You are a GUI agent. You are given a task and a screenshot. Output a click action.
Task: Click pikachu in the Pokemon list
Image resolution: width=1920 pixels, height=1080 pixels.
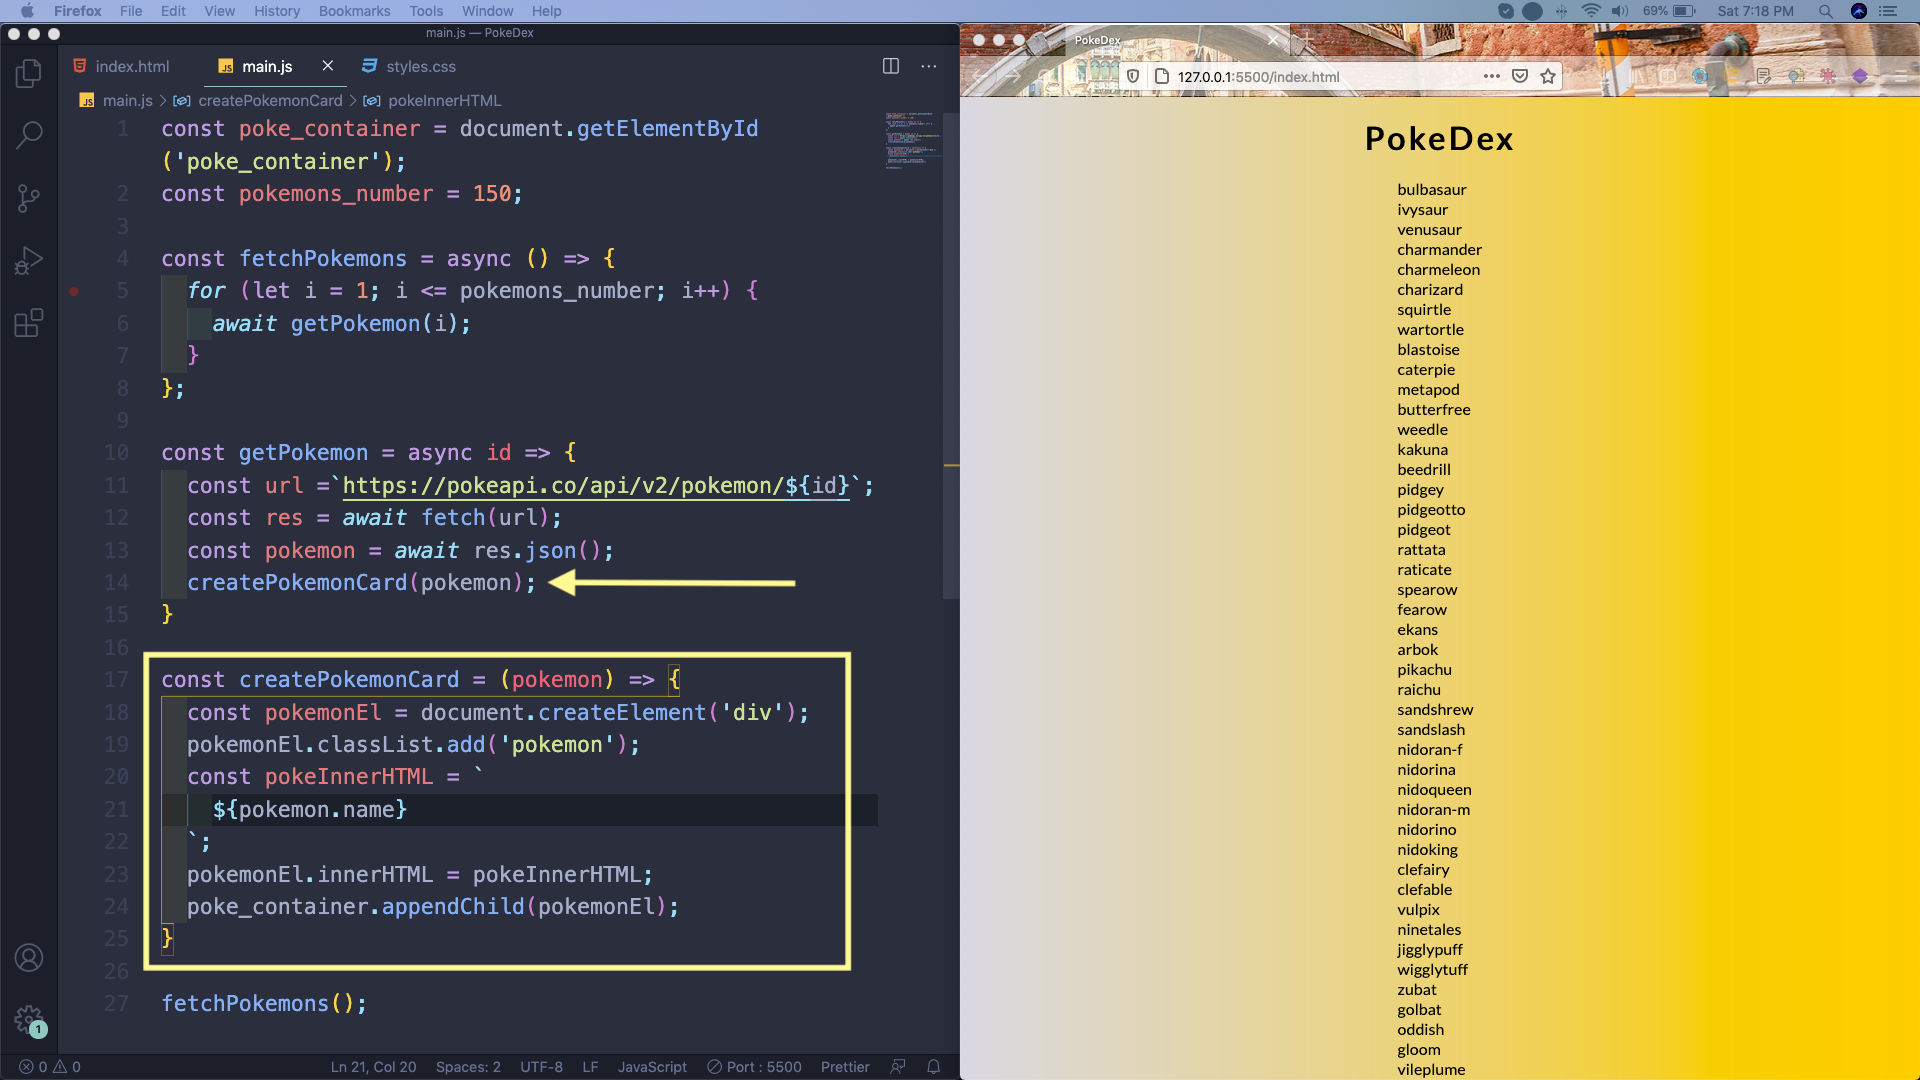(1424, 670)
